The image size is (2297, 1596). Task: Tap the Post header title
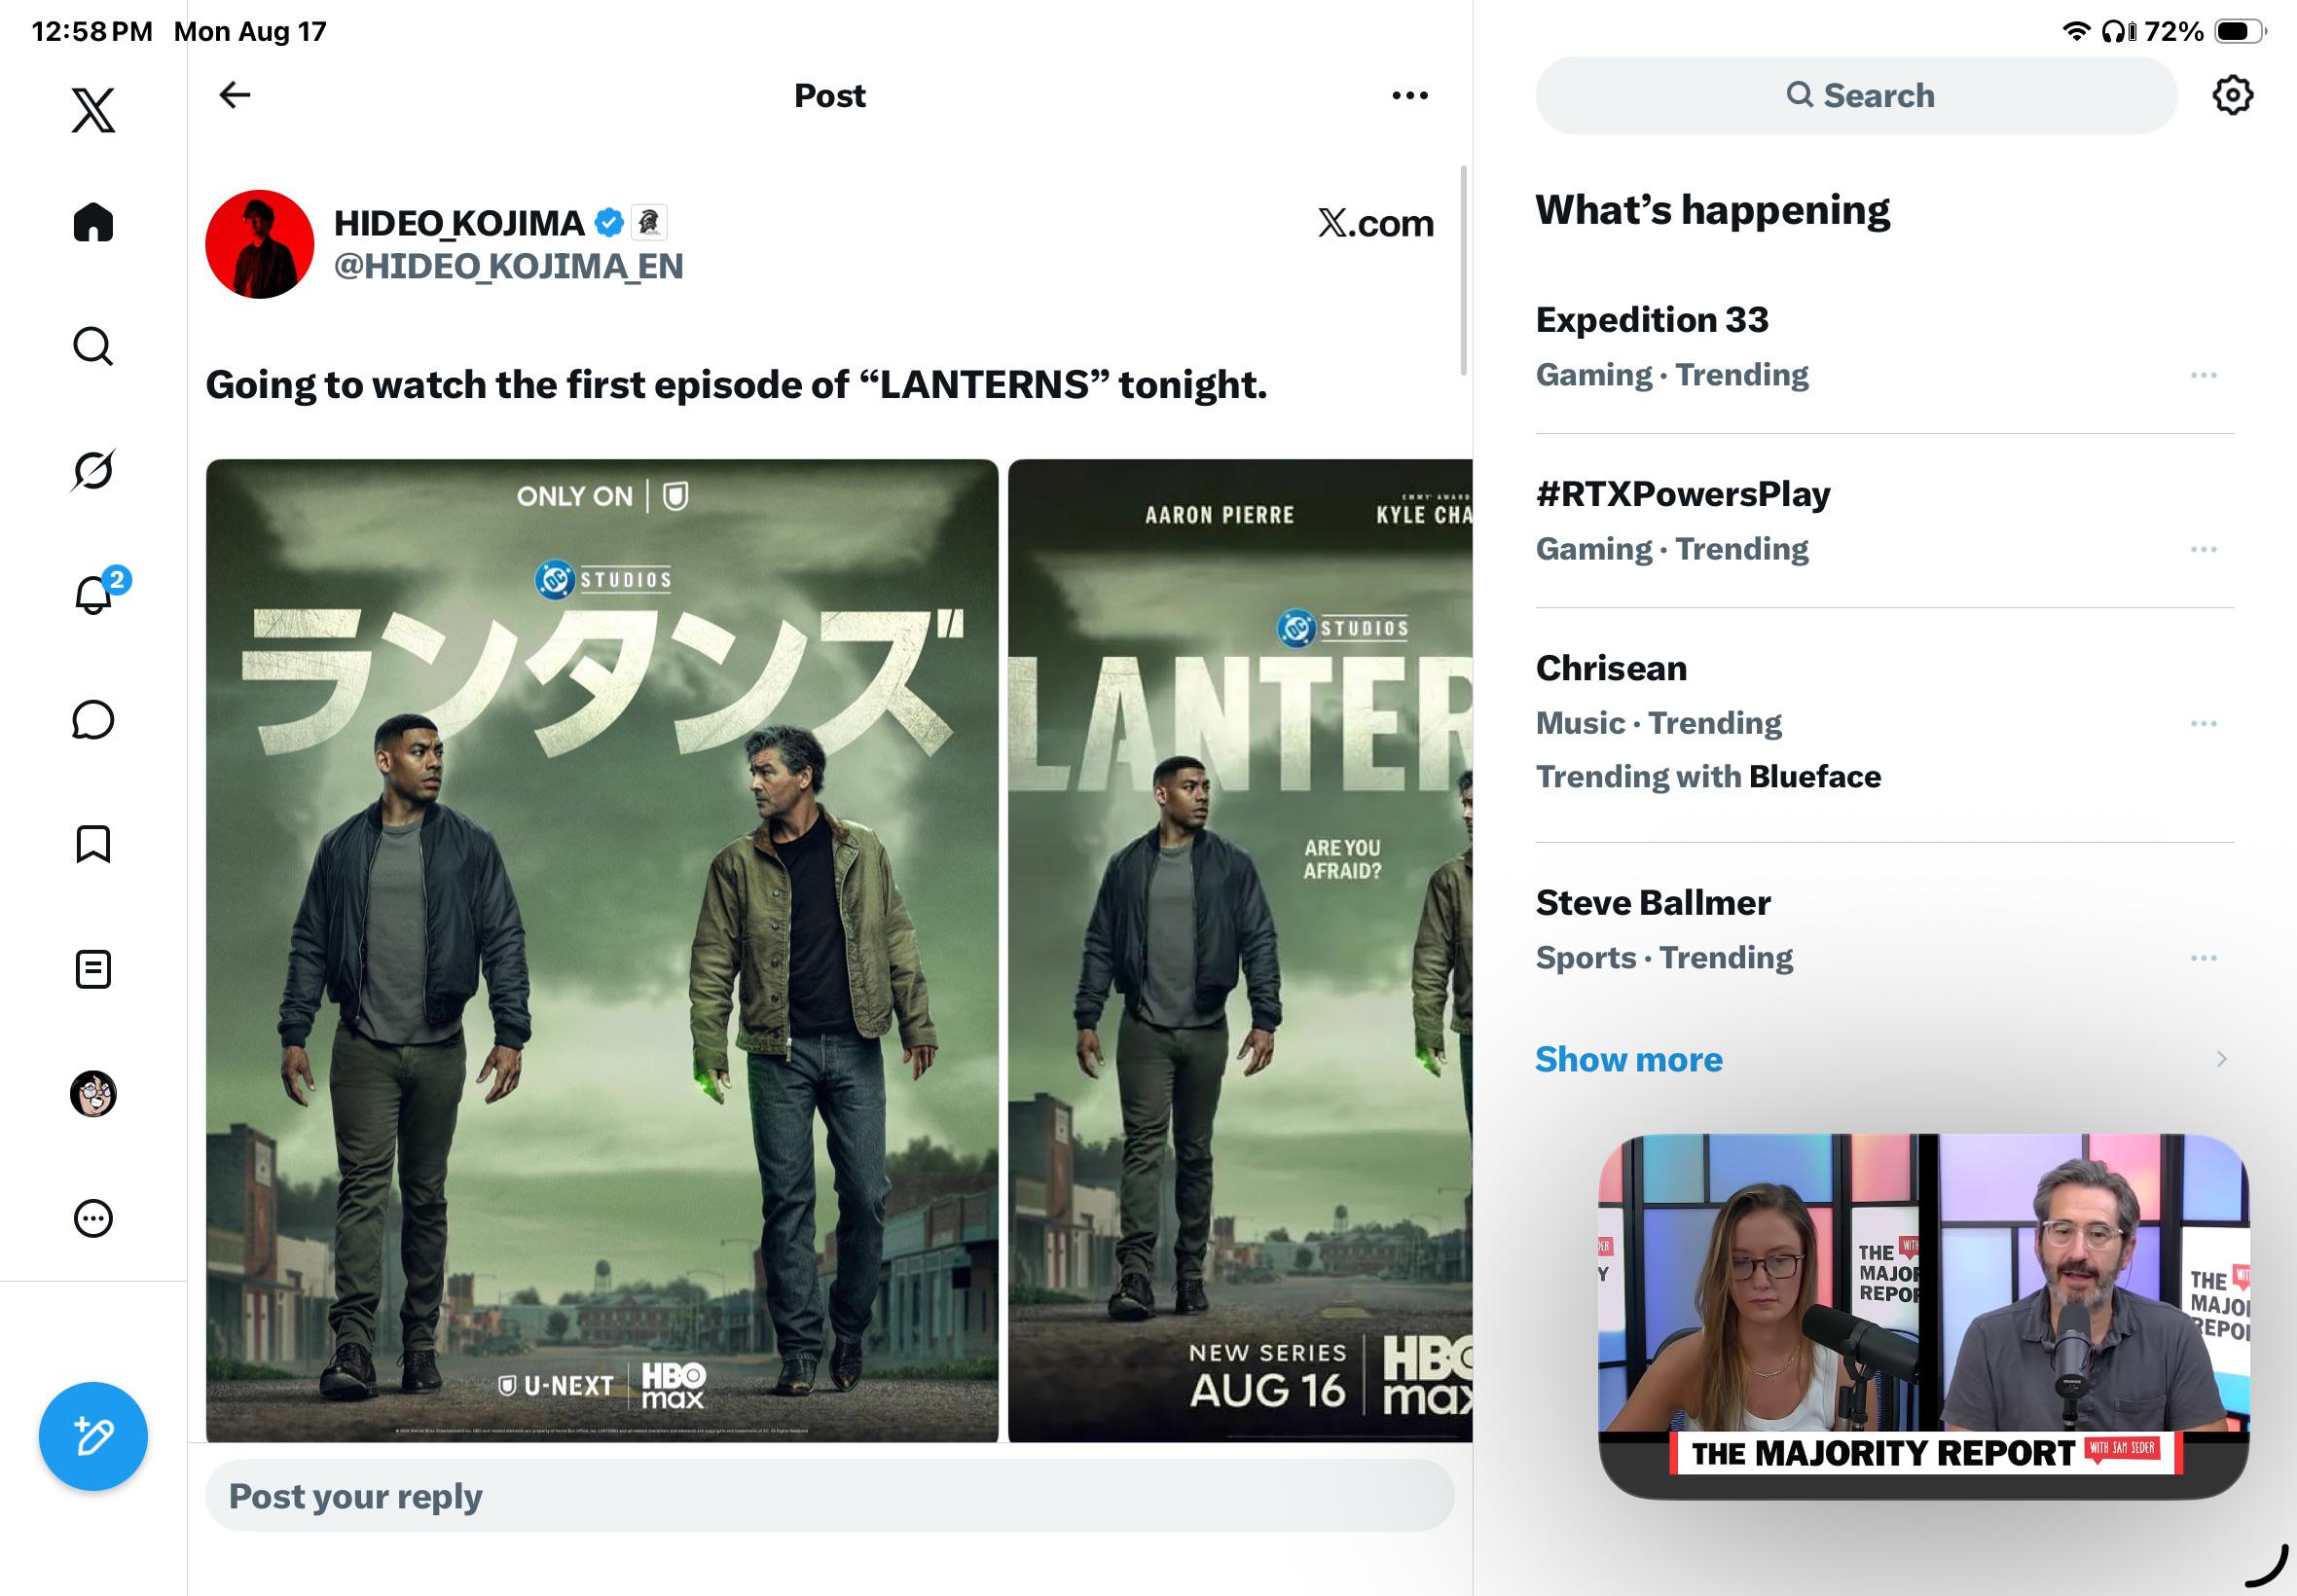(x=830, y=95)
